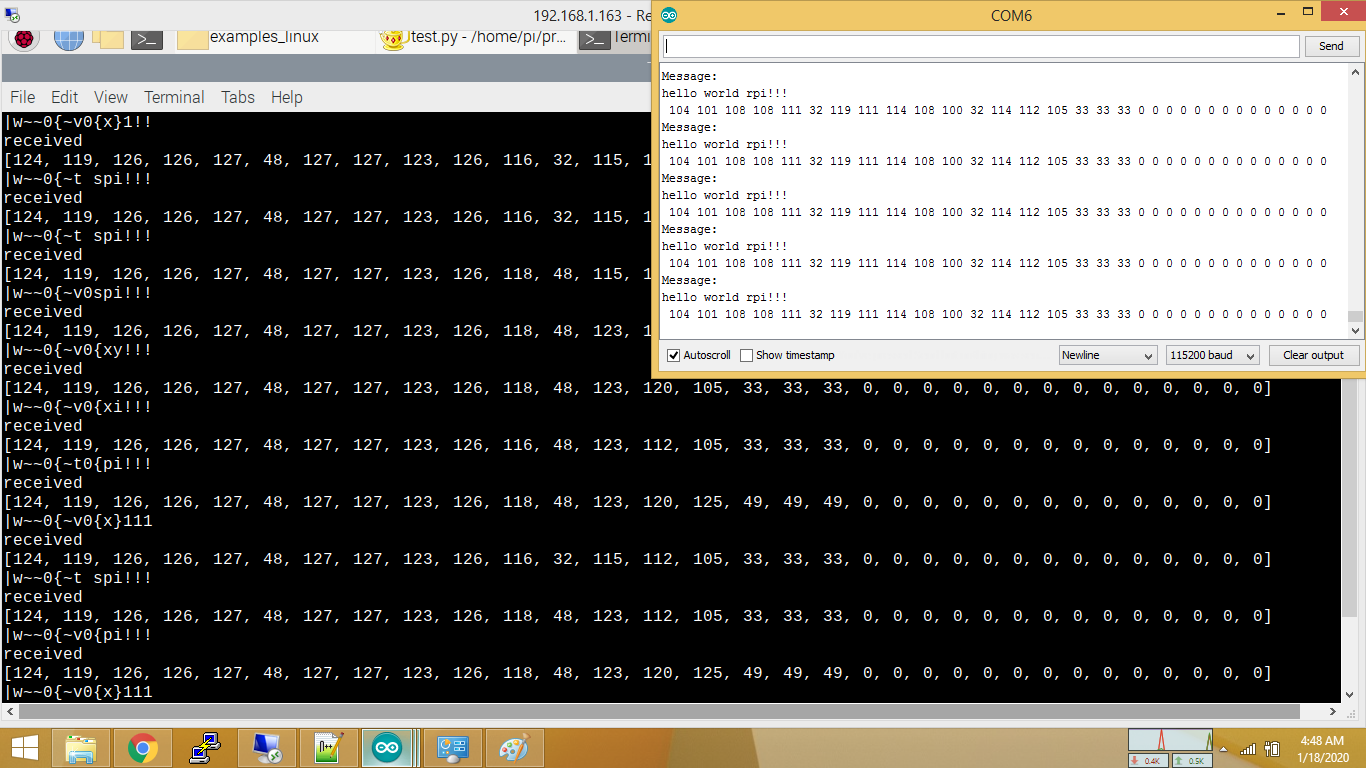Open the 115200 baud rate dropdown
This screenshot has height=768, width=1366.
coord(1212,355)
